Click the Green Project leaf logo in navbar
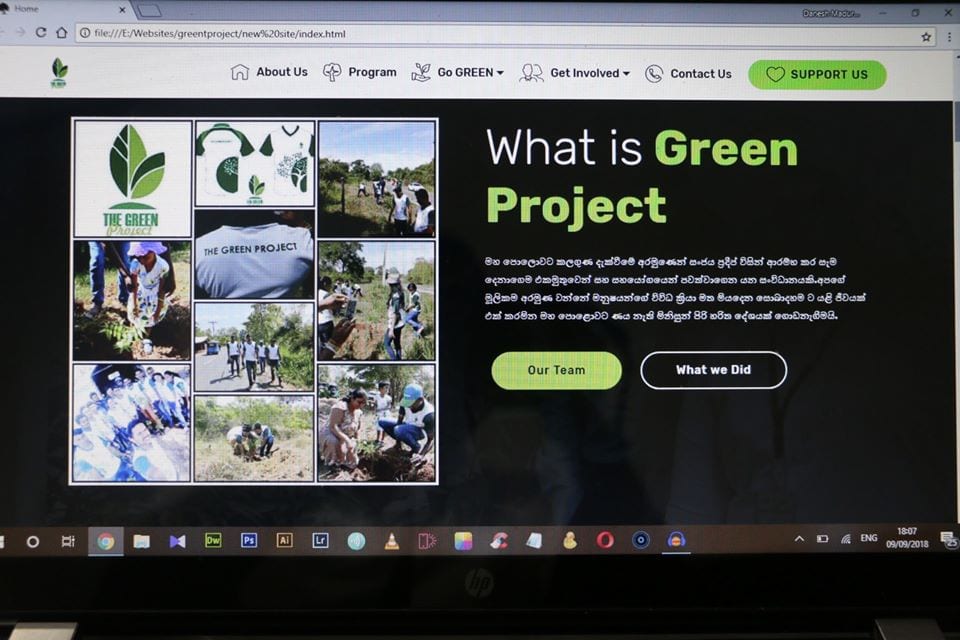Image resolution: width=960 pixels, height=640 pixels. tap(59, 72)
